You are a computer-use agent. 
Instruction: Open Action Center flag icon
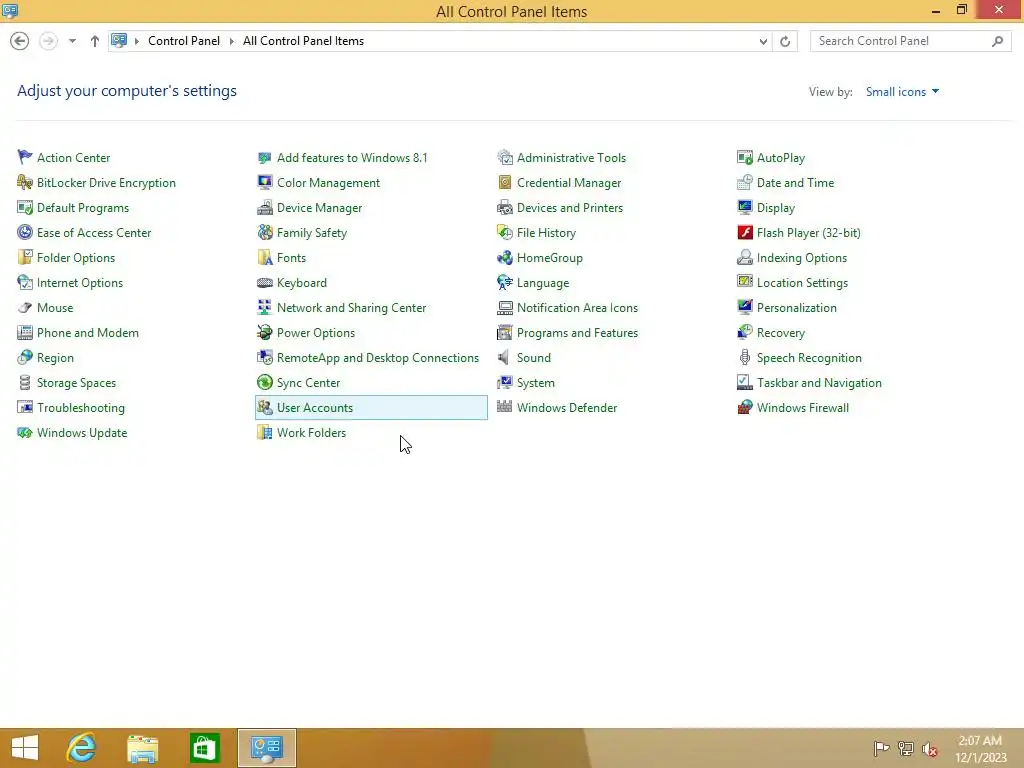pos(25,157)
